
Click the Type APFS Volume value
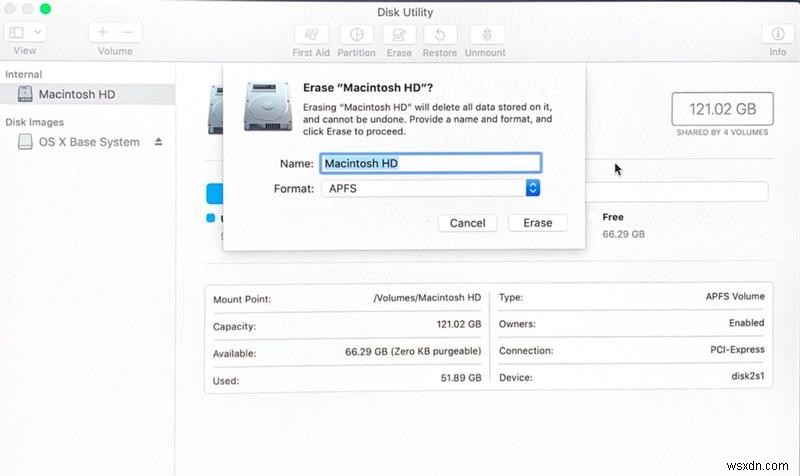(735, 296)
